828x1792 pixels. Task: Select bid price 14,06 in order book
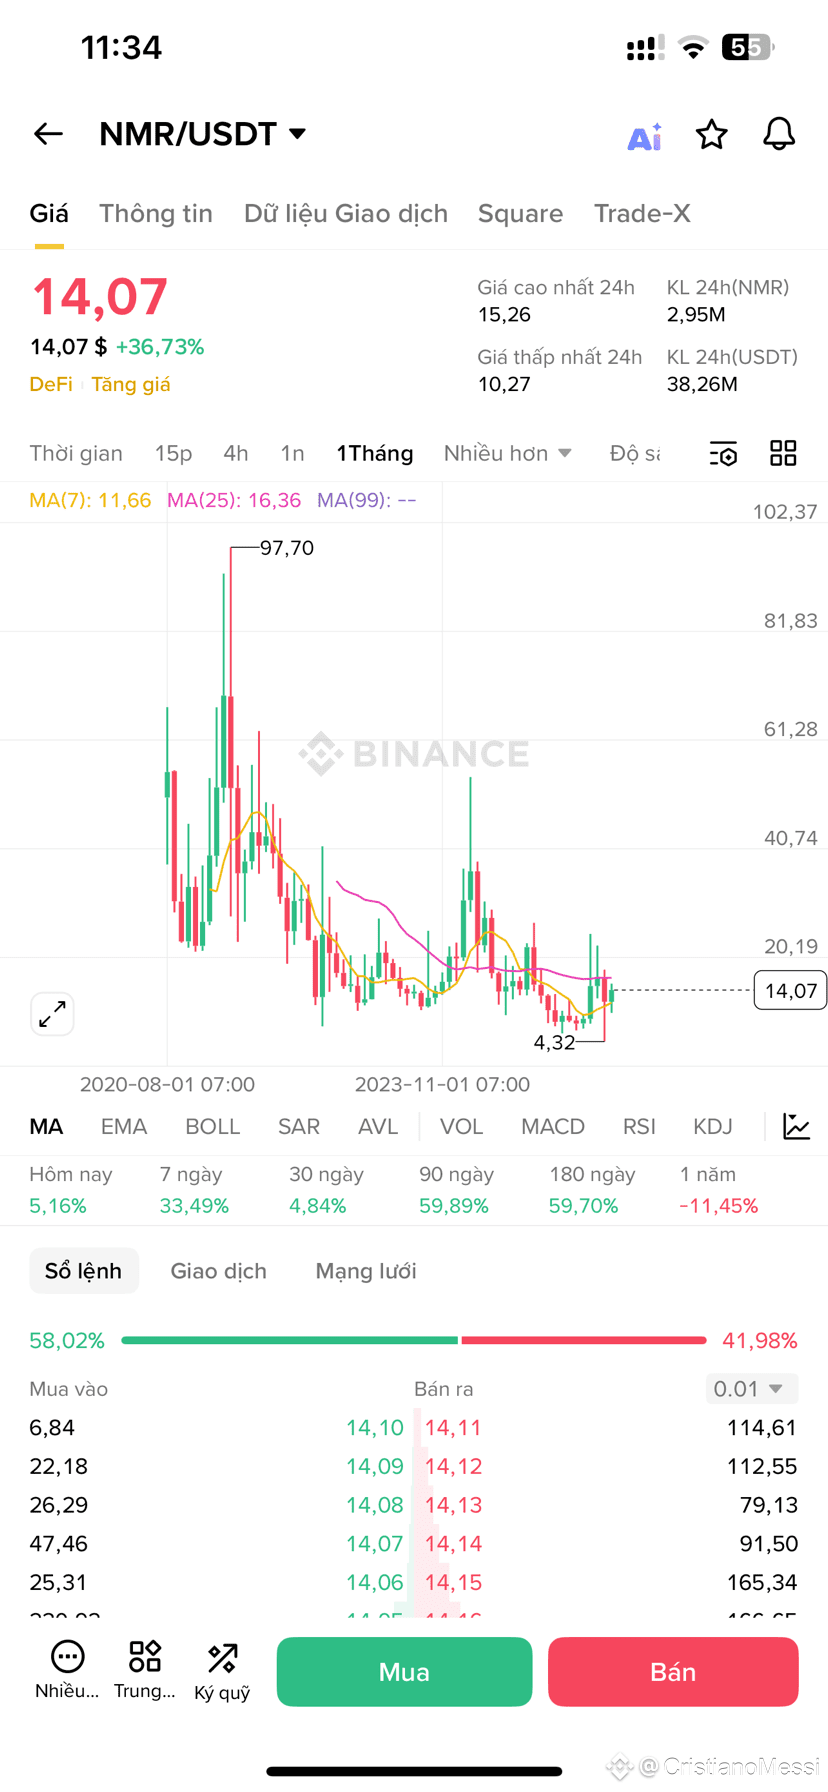[x=375, y=1583]
